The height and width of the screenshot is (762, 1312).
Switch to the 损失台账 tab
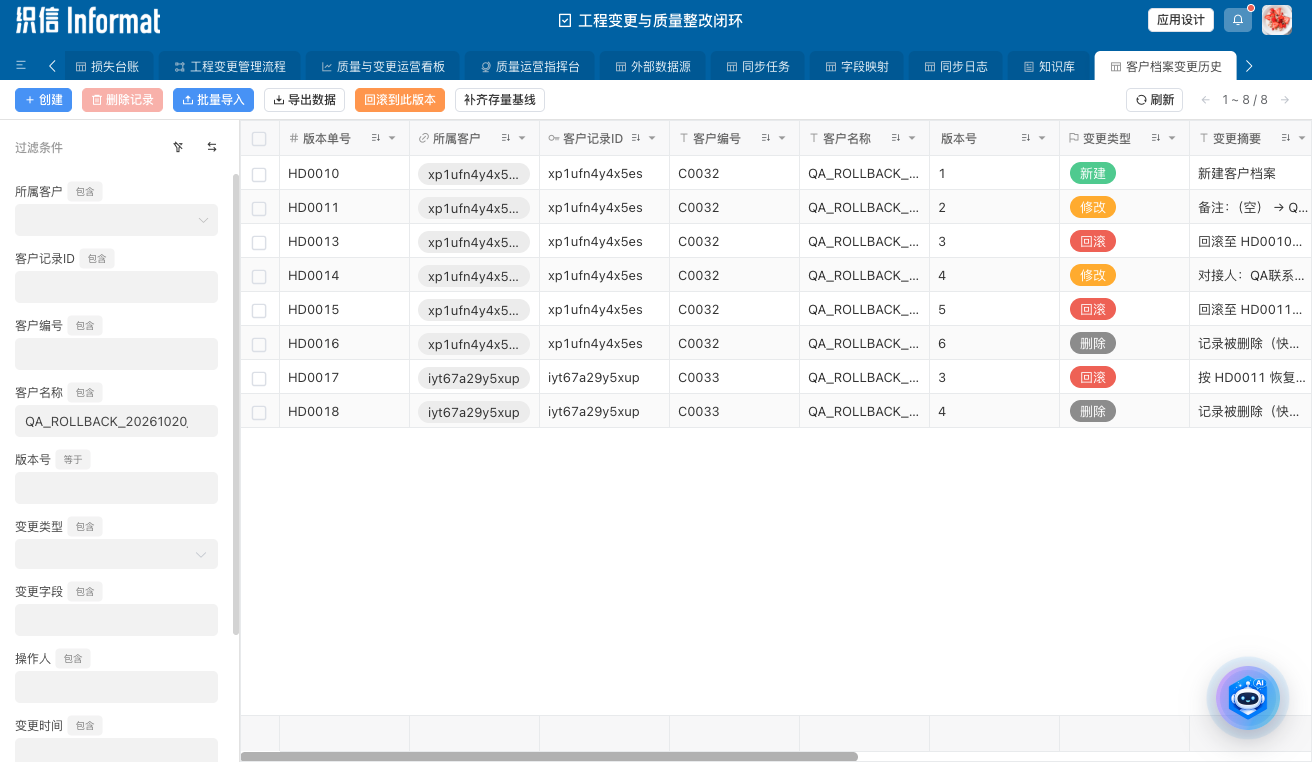pos(107,66)
